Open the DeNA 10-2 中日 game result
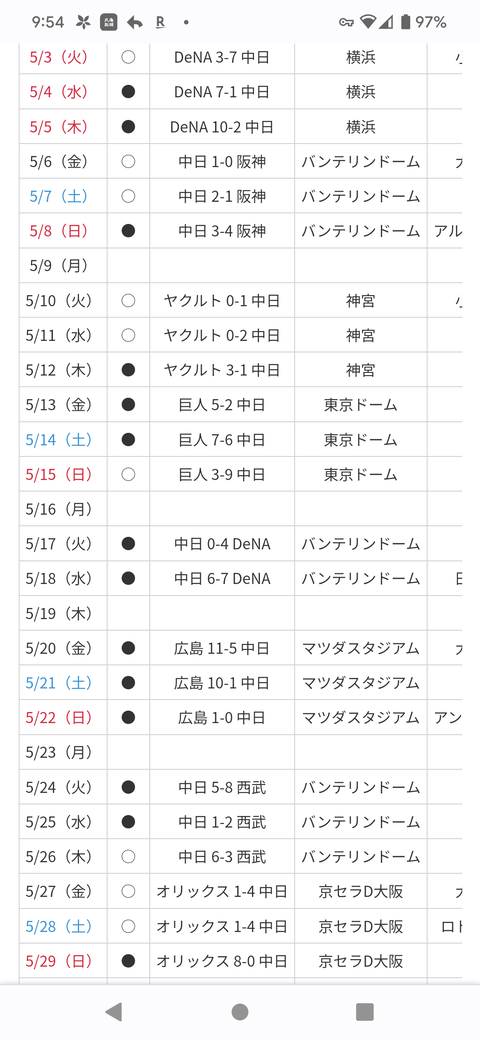The height and width of the screenshot is (1040, 480). click(x=222, y=127)
